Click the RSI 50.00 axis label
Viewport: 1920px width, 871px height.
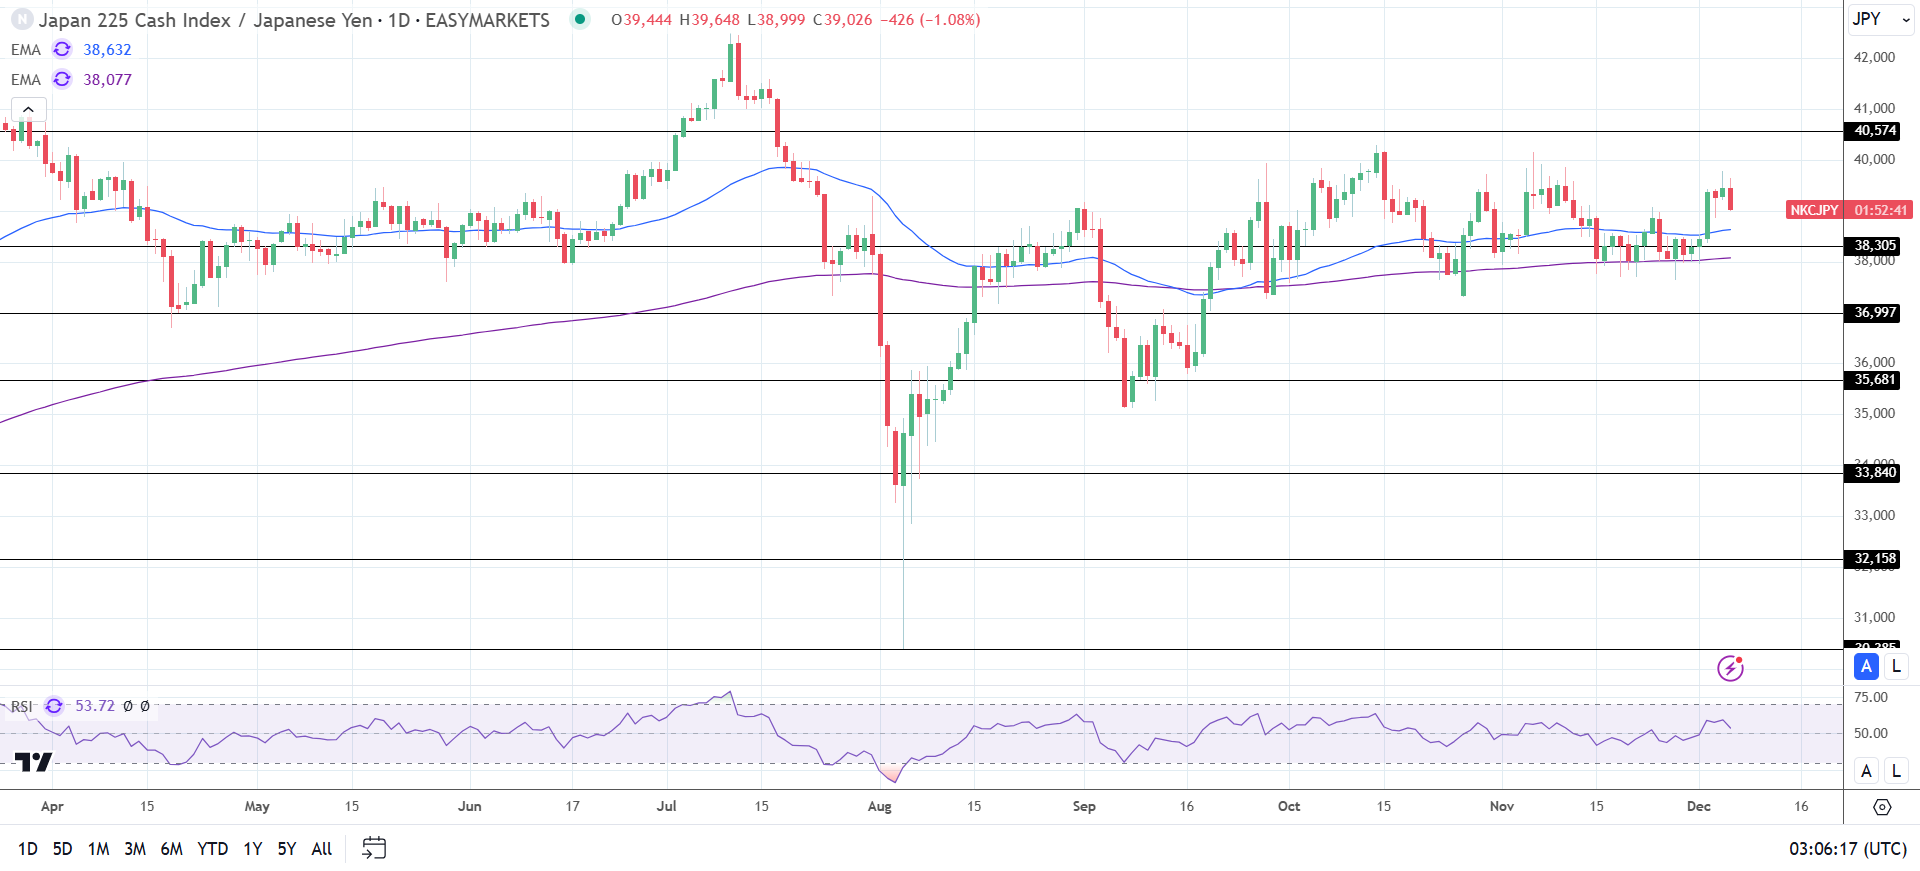(1871, 733)
